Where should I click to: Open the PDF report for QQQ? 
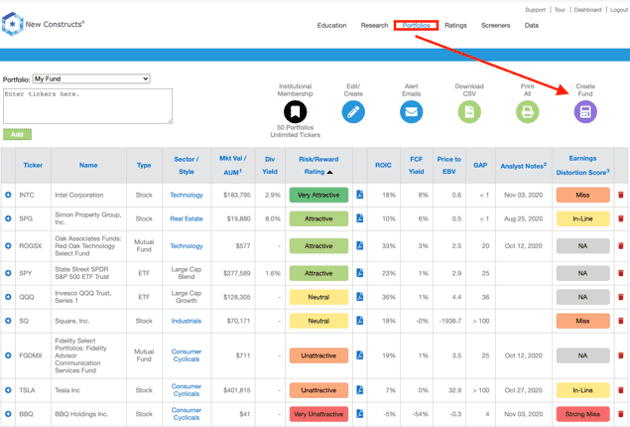360,297
